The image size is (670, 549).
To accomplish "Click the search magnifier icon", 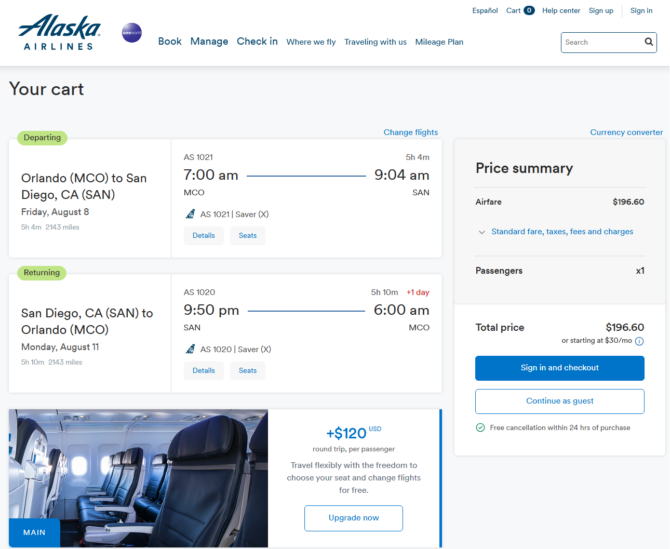I will 649,42.
